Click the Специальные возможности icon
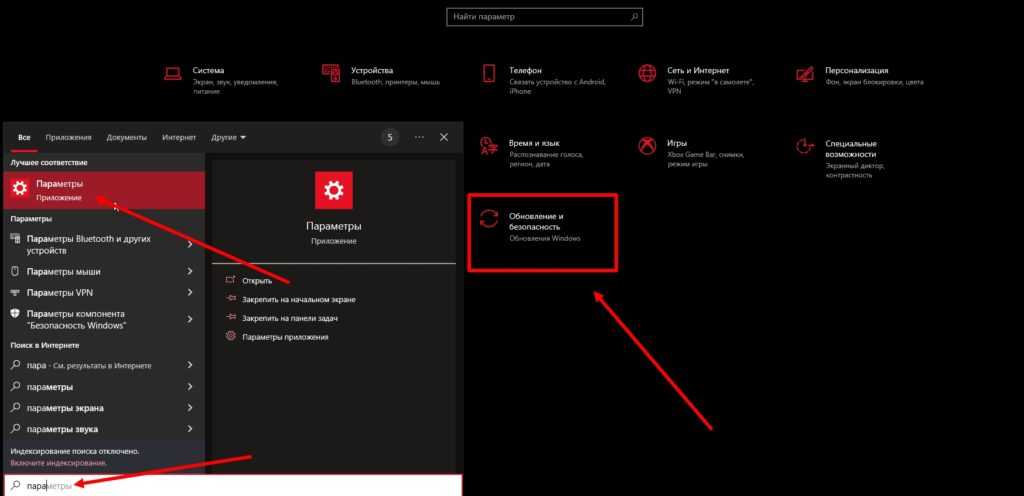The width and height of the screenshot is (1024, 496). [805, 146]
